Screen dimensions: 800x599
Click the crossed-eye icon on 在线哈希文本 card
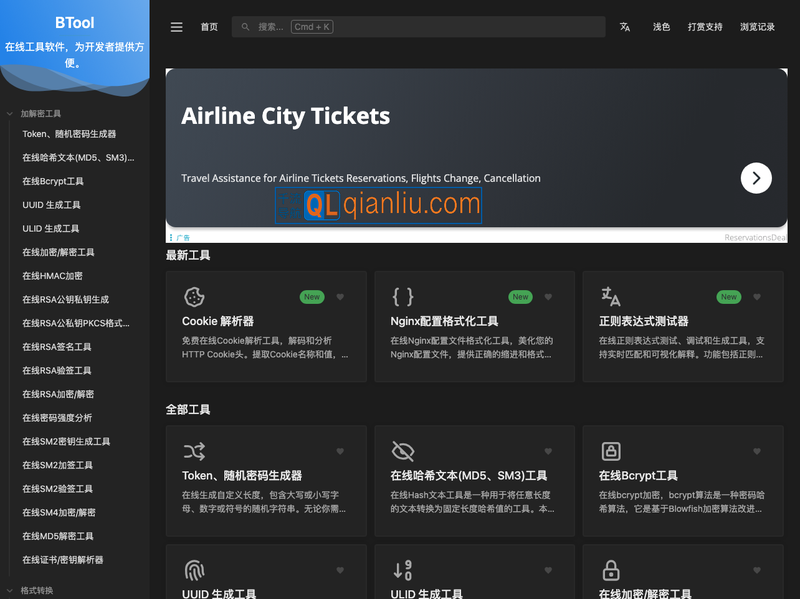(x=403, y=451)
